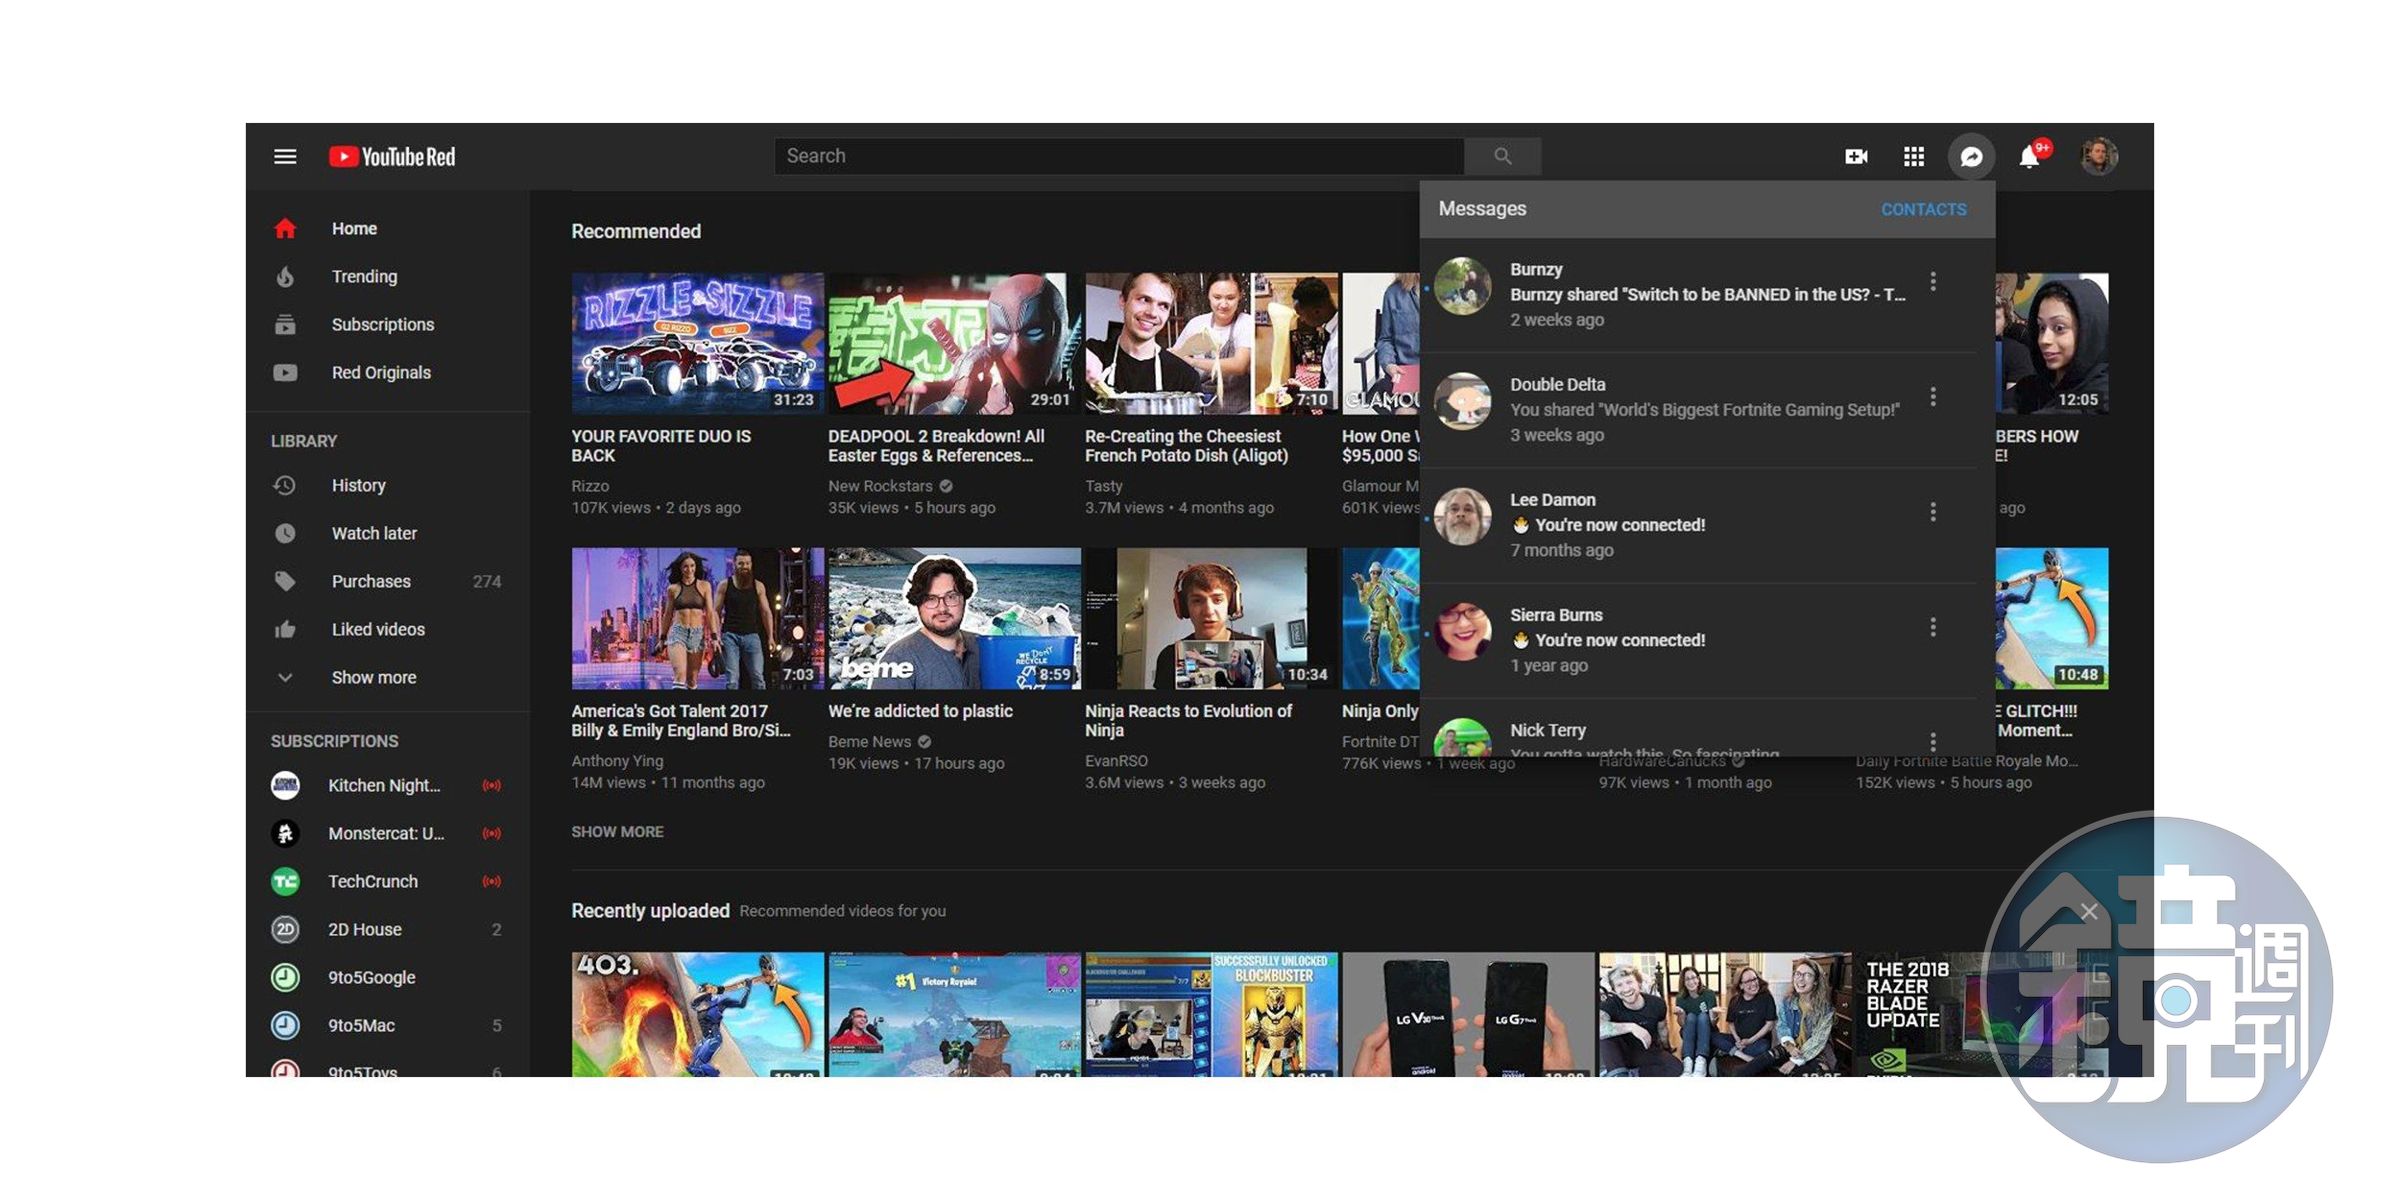The image size is (2400, 1200).
Task: Click the 9to5Google channel avatar
Action: pos(285,977)
